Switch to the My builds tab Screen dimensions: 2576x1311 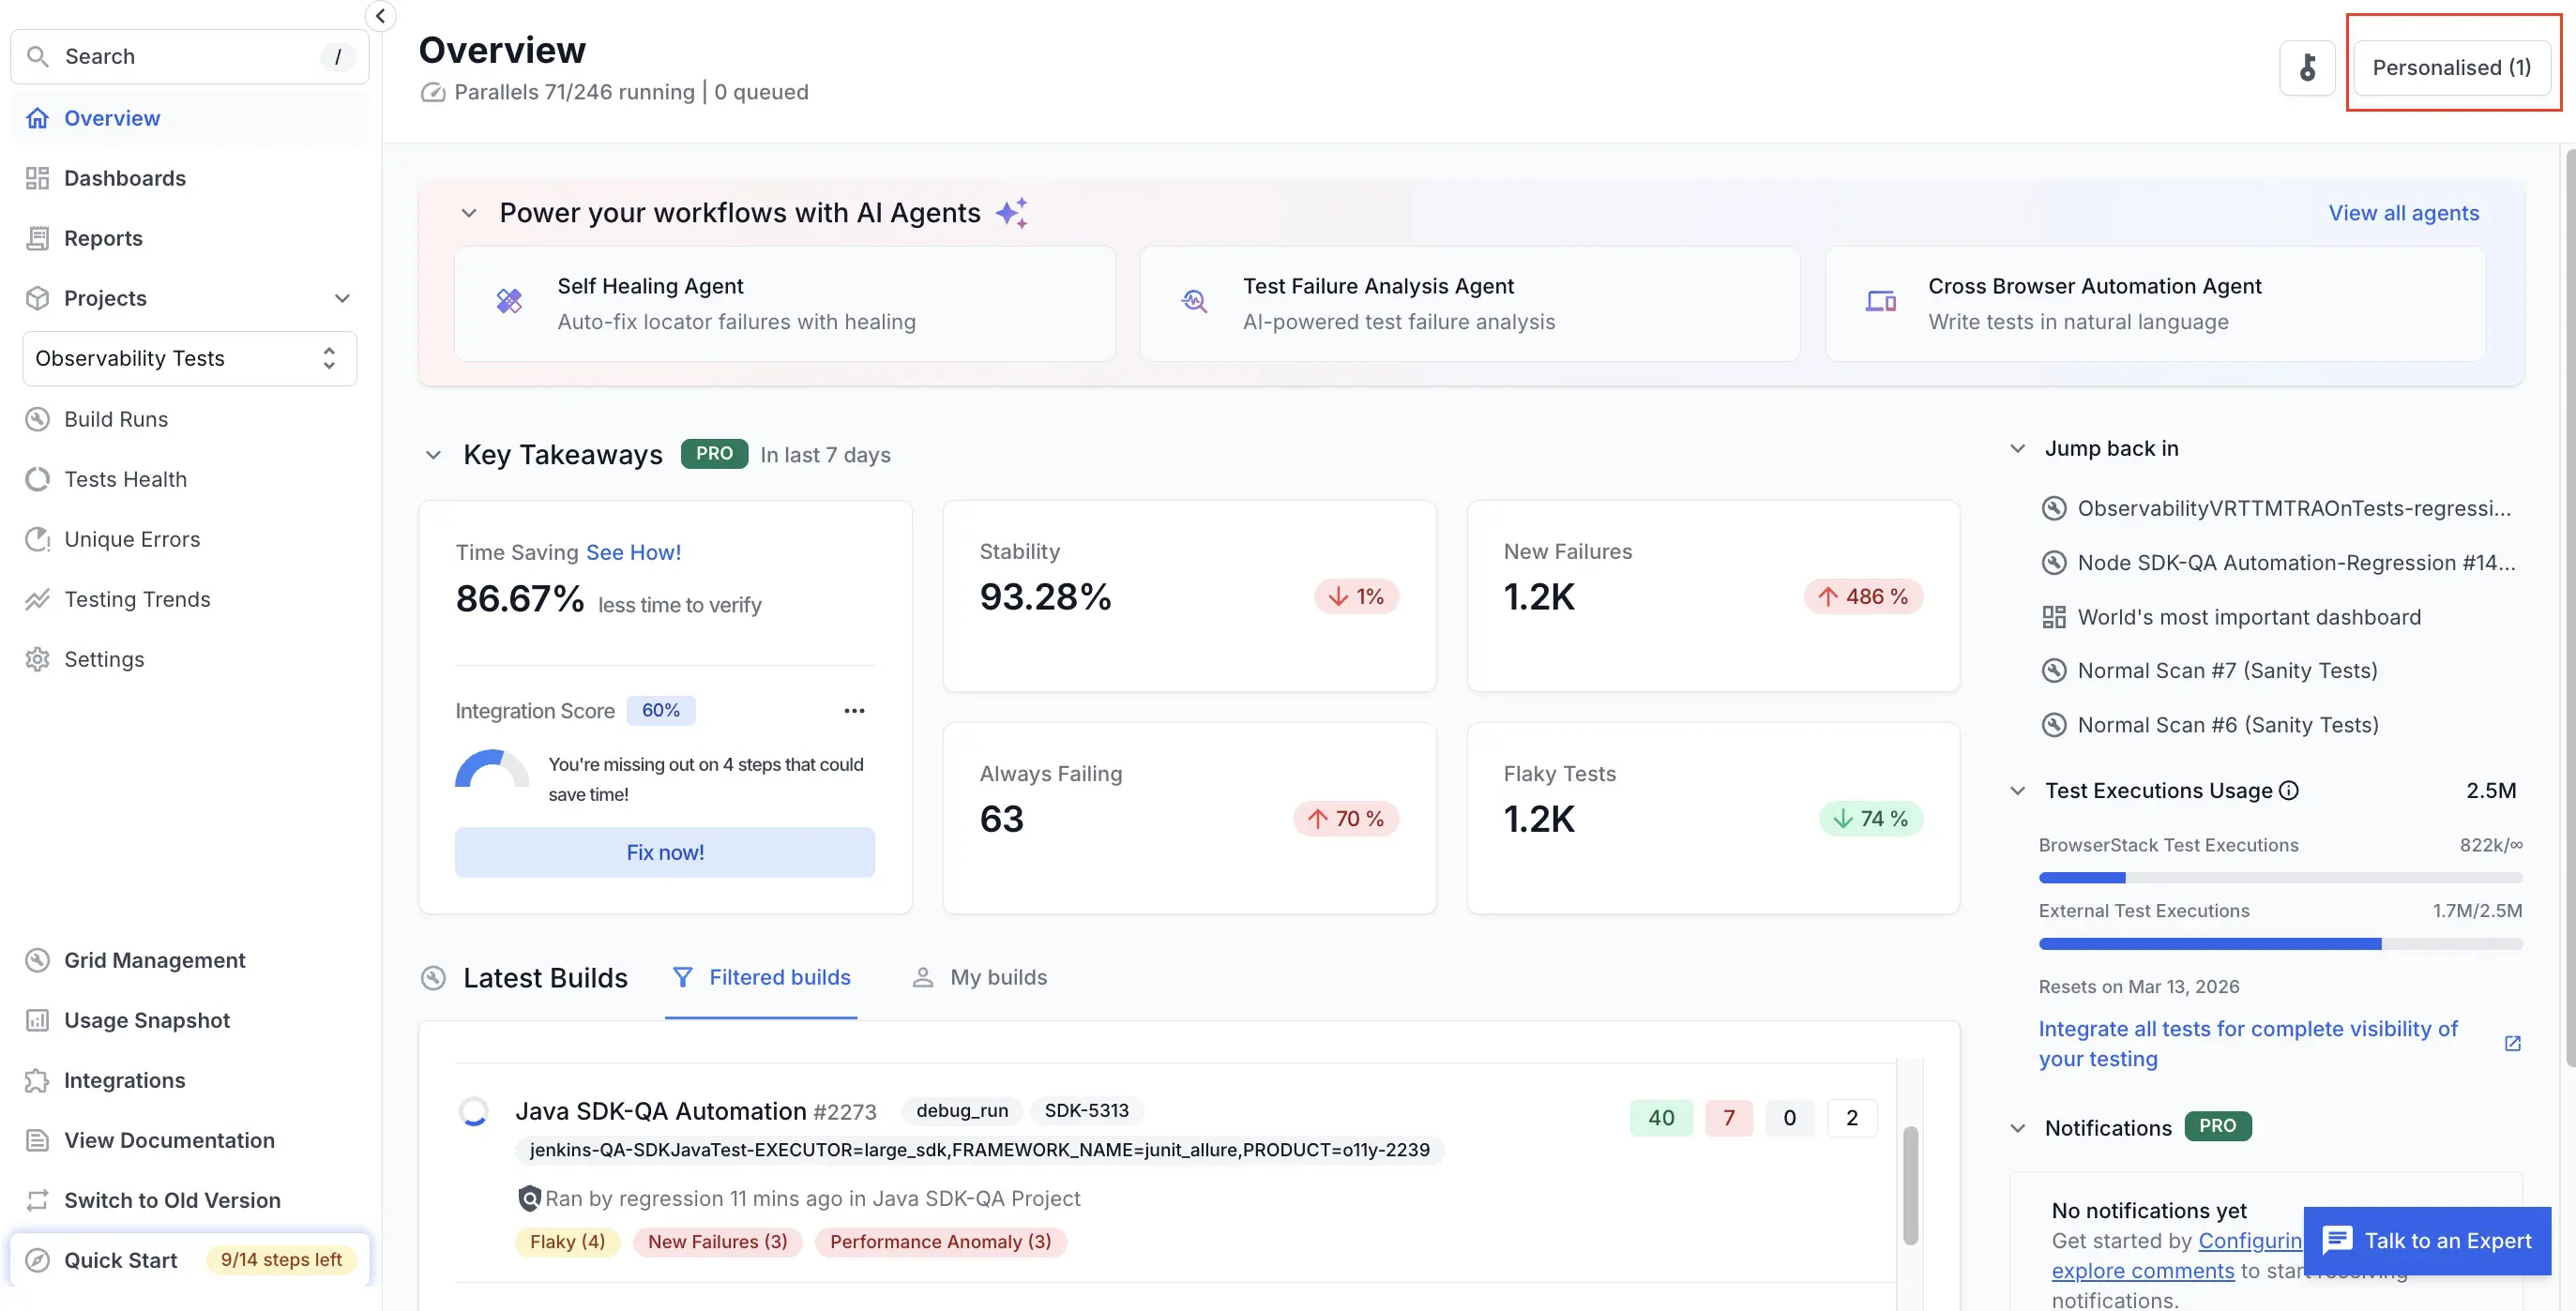(980, 977)
